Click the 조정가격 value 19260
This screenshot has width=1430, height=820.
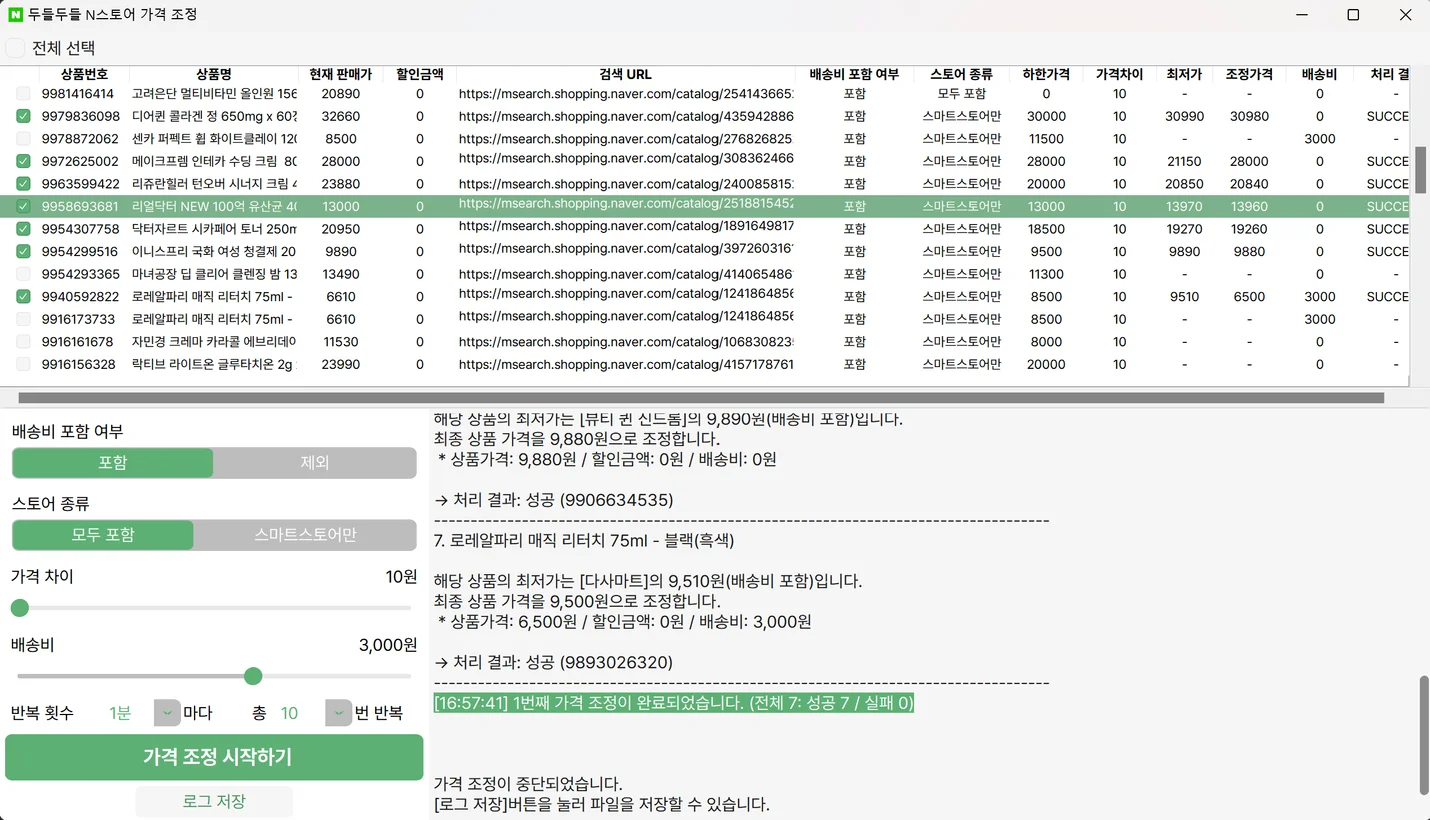click(x=1249, y=229)
